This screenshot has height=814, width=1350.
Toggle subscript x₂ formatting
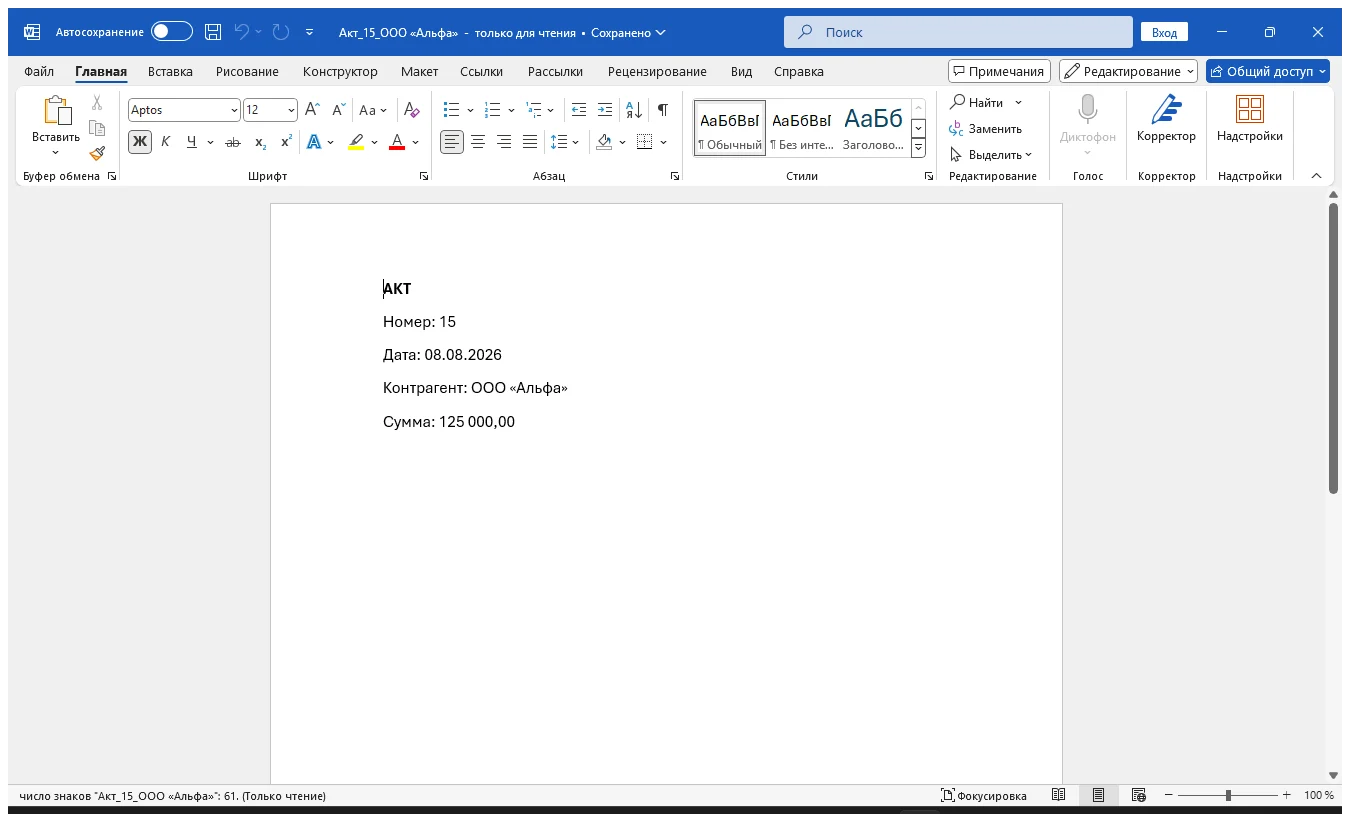click(x=260, y=142)
